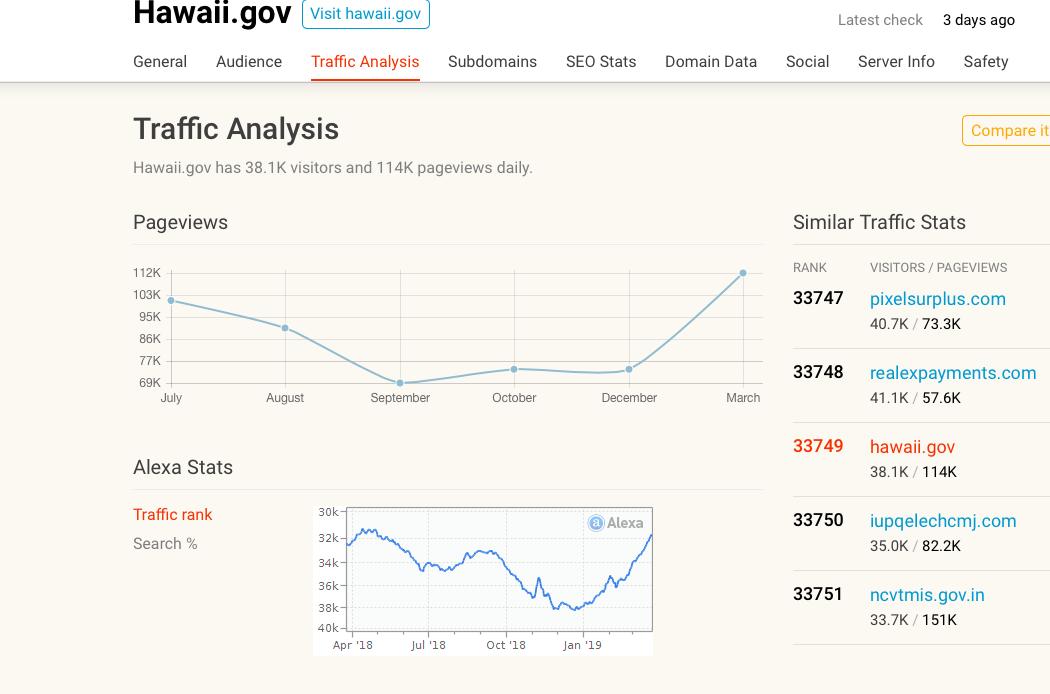Switch to the Social tab
1050x694 pixels.
tap(808, 62)
